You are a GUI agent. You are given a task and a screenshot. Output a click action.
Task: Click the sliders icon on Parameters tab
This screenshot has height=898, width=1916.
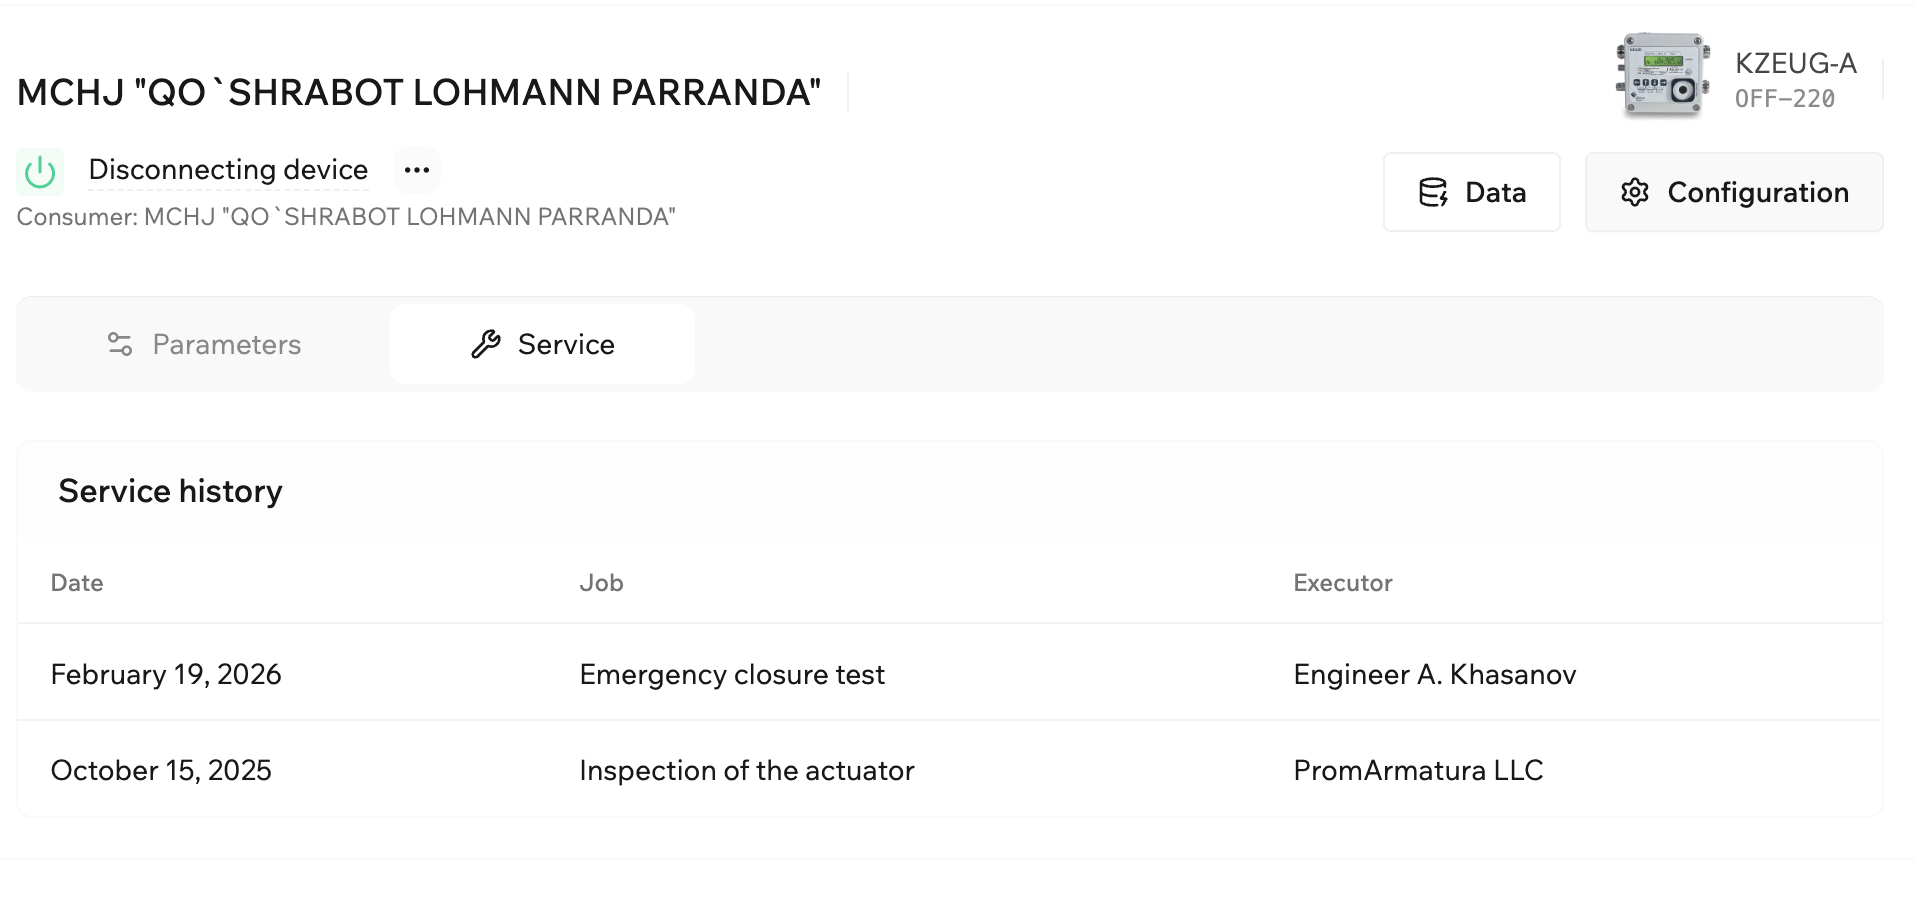[x=120, y=344]
